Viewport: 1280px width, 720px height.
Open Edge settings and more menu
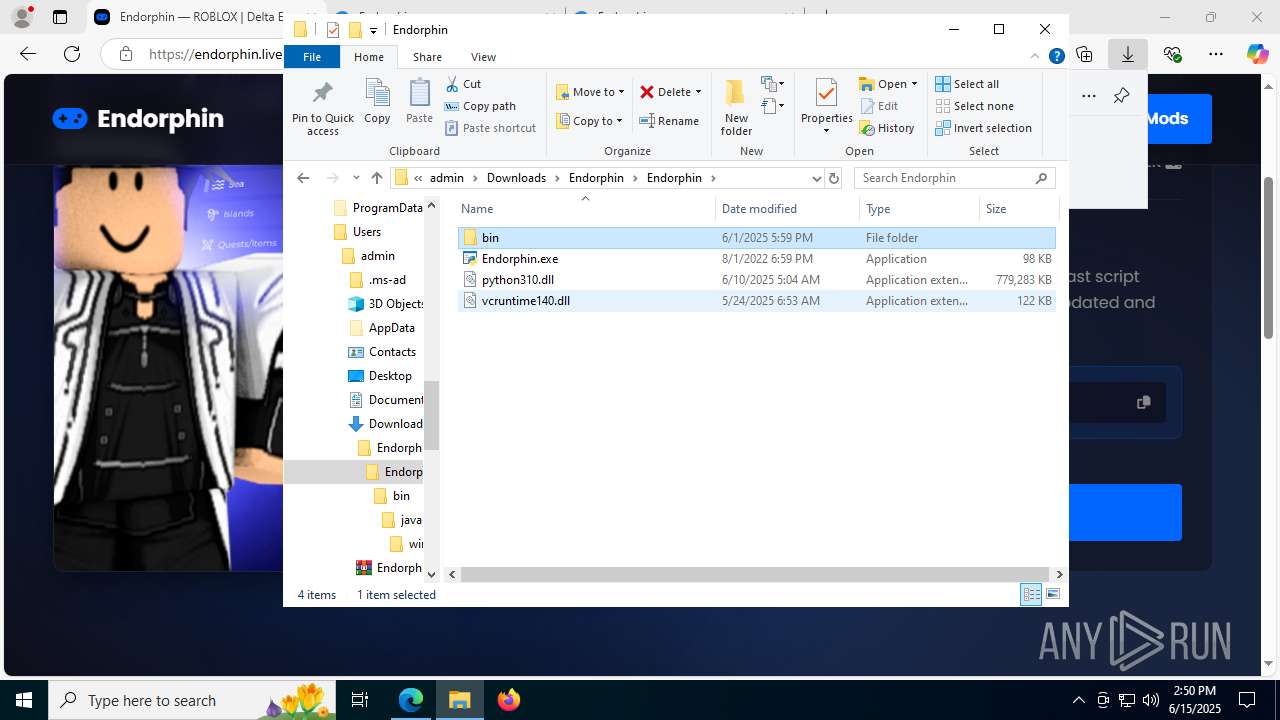[1216, 54]
